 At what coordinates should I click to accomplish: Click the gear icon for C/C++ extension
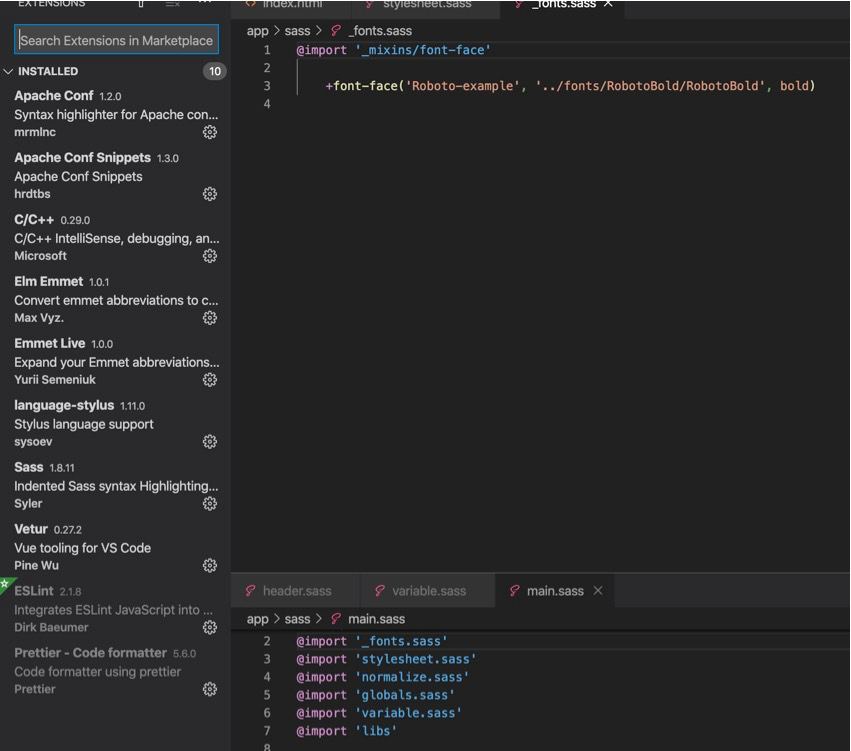pos(209,256)
